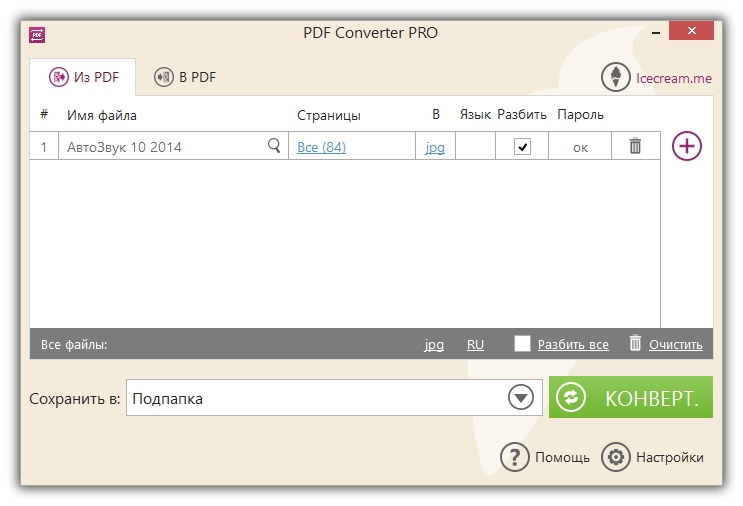Select the АвтоЗвук 10 2014 file row
The height and width of the screenshot is (506, 743).
point(345,146)
